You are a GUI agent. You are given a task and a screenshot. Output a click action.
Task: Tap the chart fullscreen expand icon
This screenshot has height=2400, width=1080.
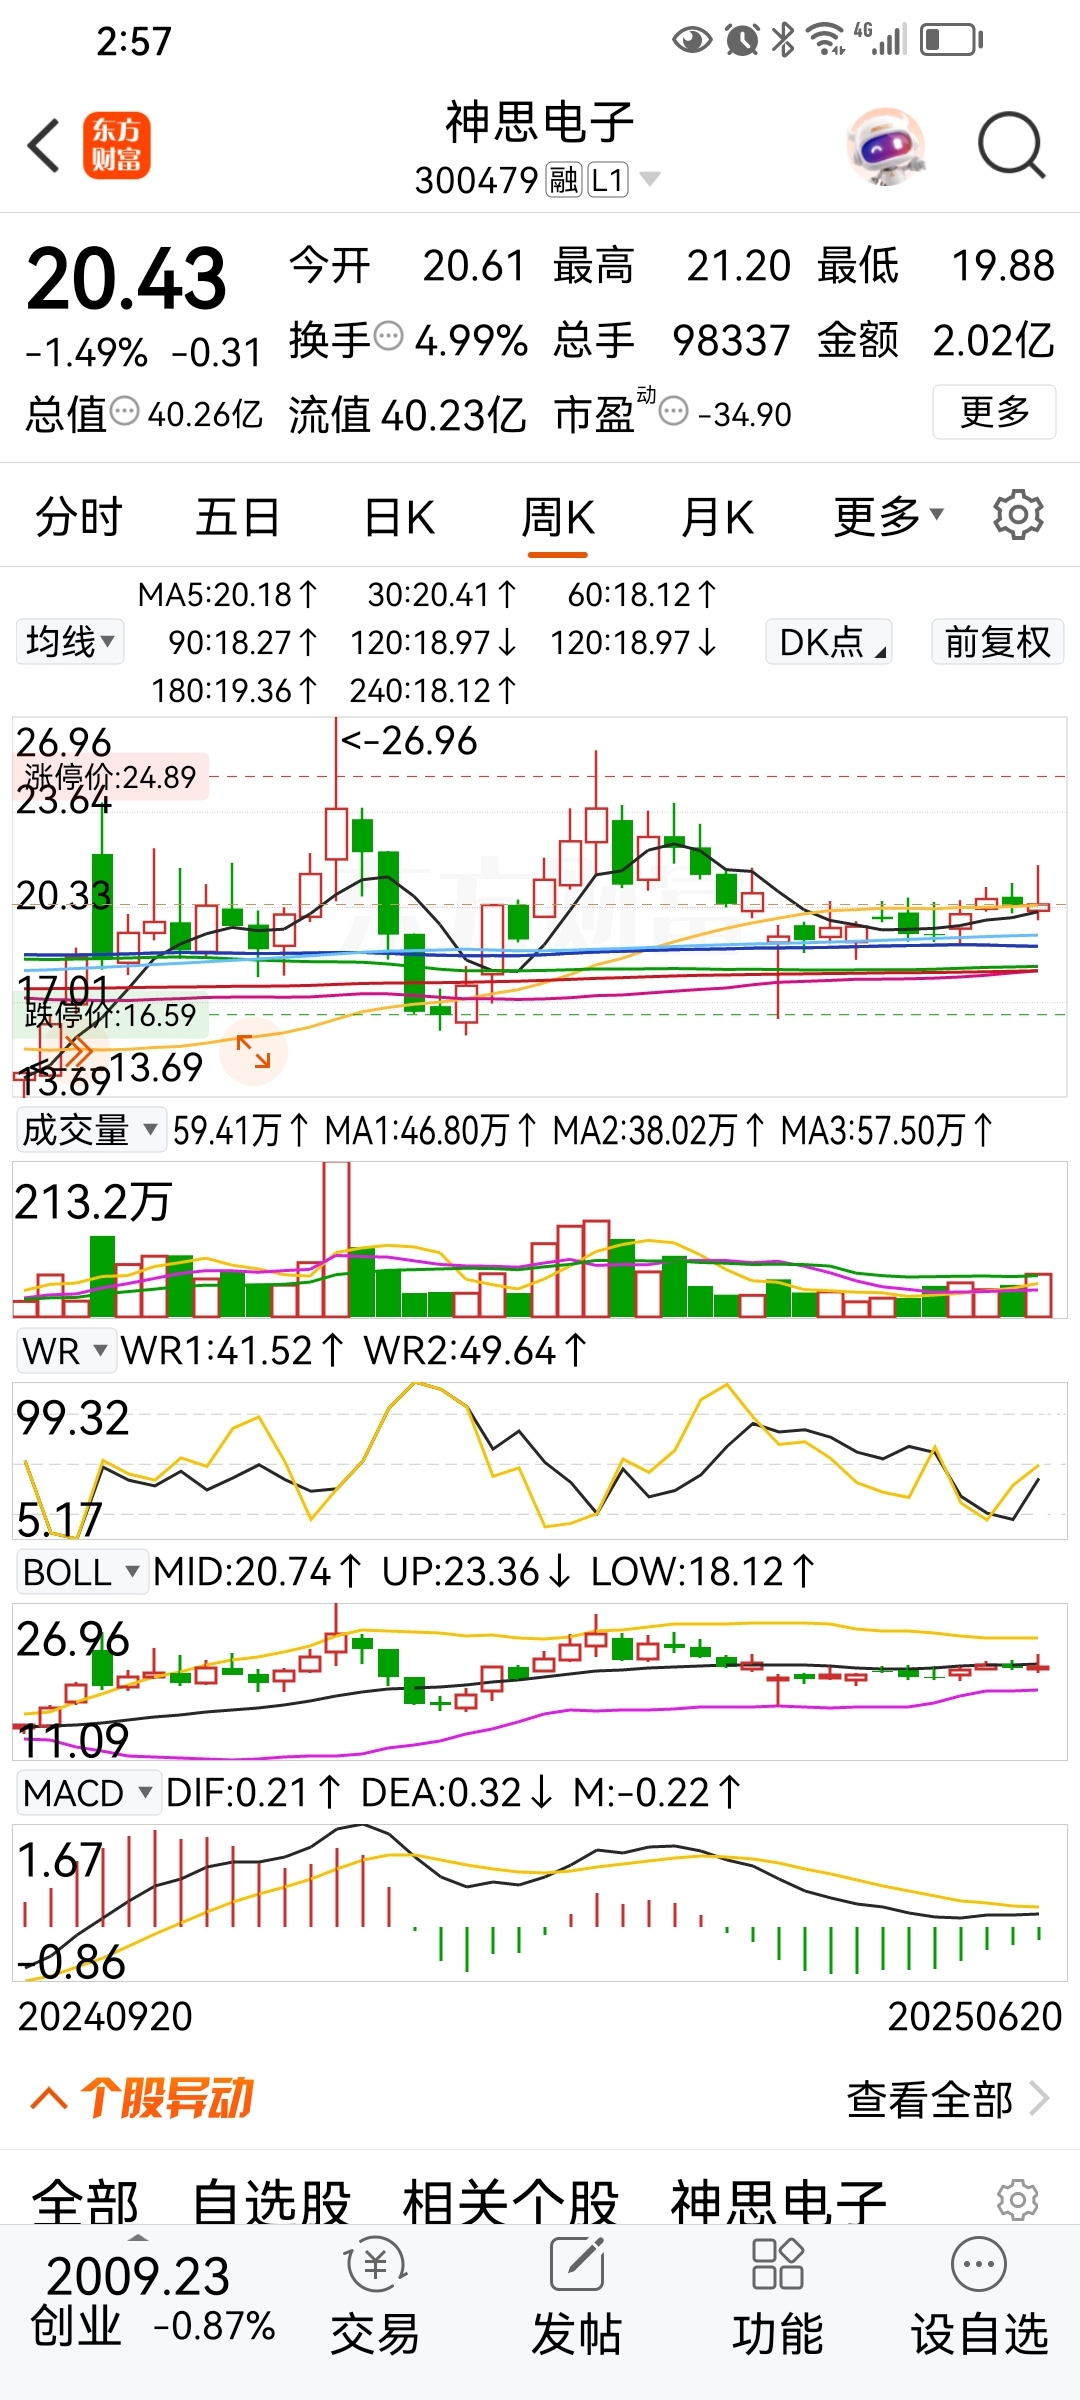(x=253, y=1052)
